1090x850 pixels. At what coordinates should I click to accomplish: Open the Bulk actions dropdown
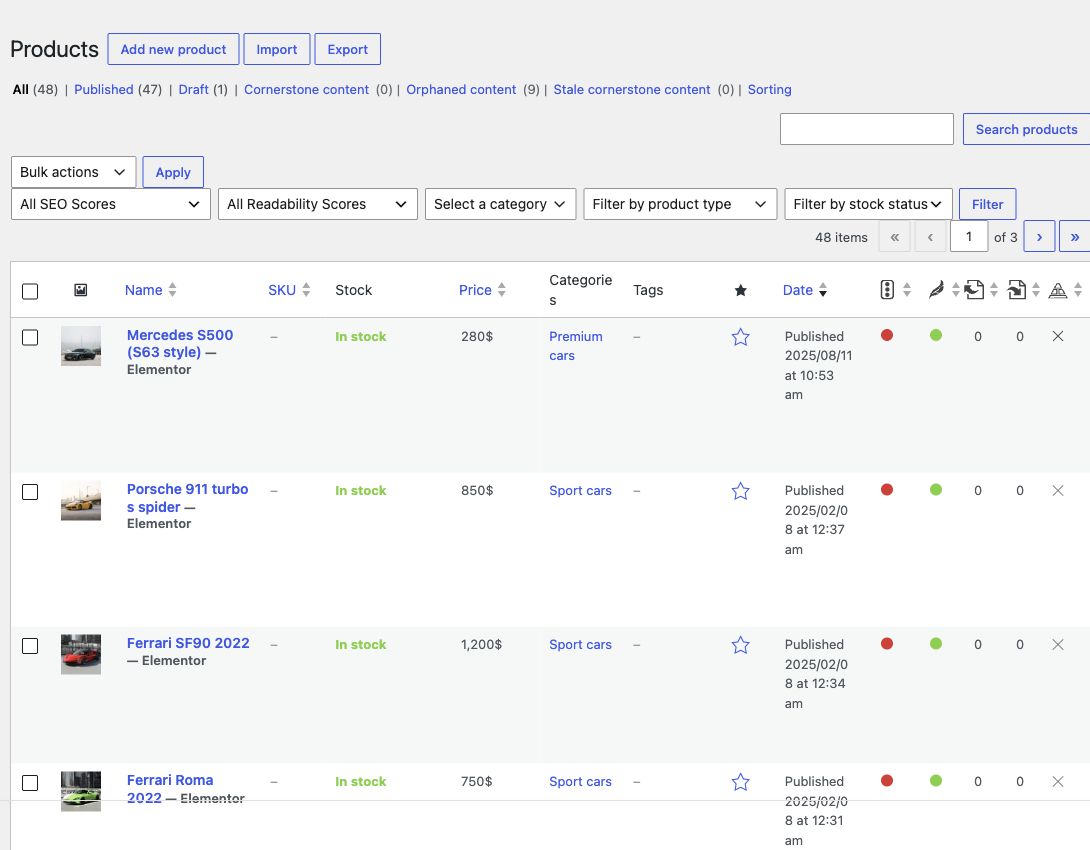point(74,172)
